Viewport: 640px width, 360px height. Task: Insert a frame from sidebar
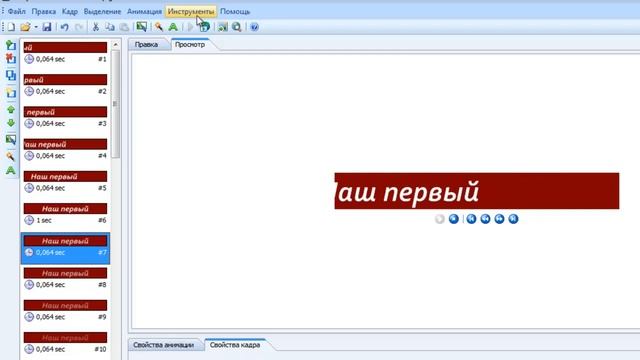pos(11,45)
